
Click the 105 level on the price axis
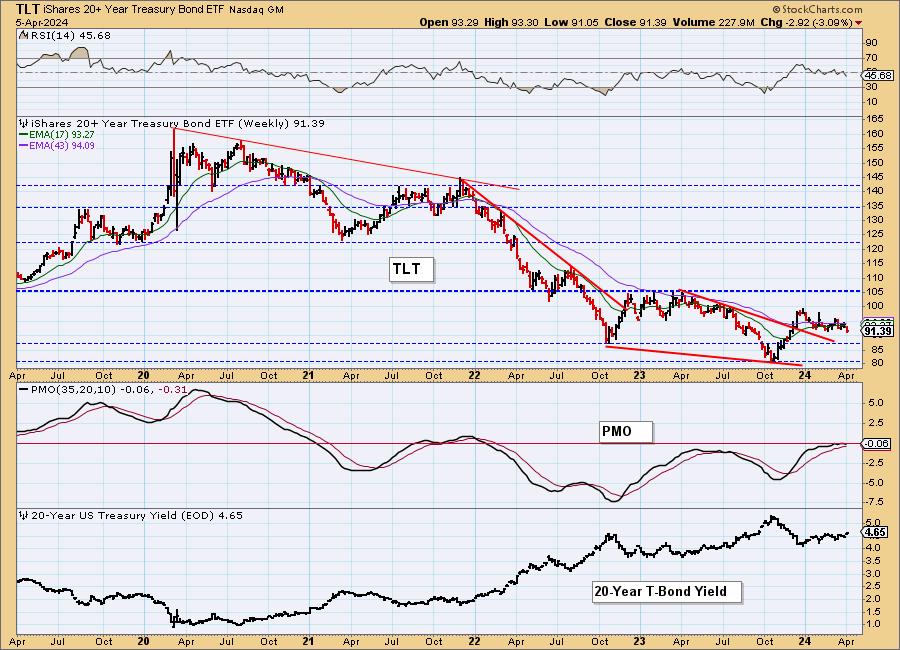(875, 292)
